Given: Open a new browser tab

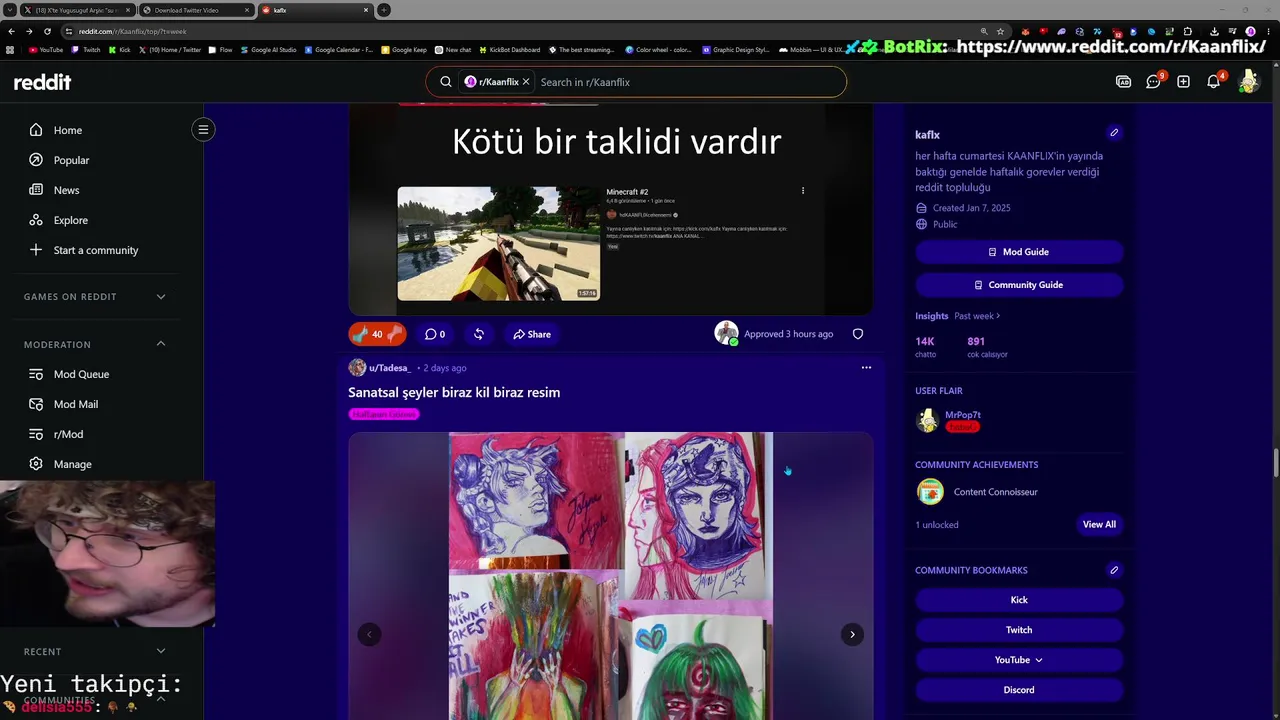Looking at the screenshot, I should pyautogui.click(x=384, y=10).
